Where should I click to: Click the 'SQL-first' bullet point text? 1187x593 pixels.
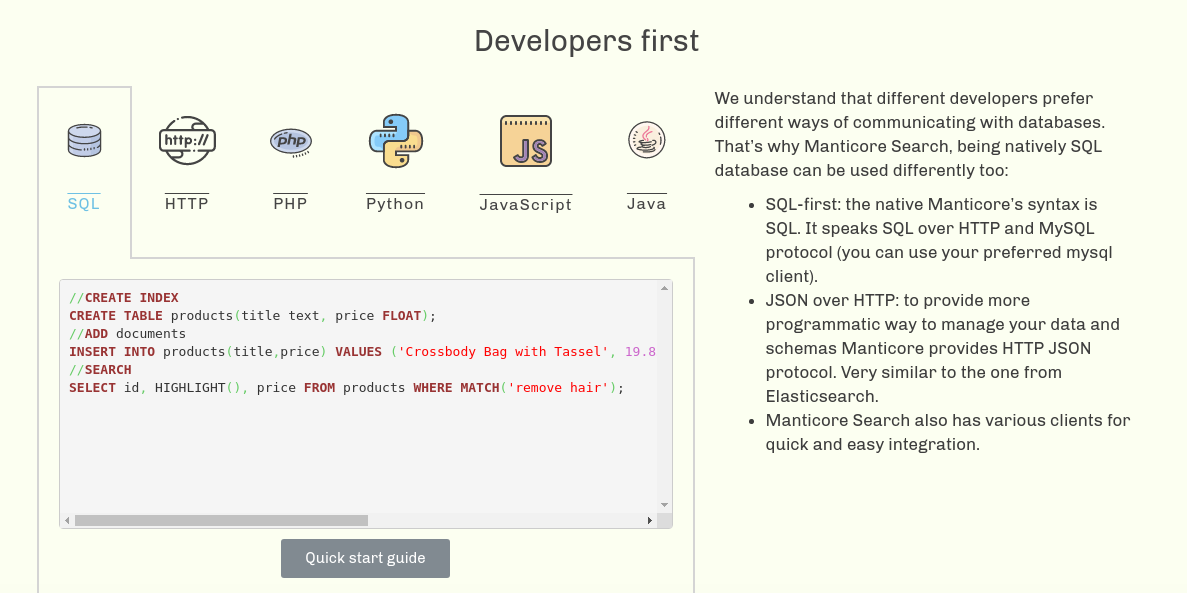point(939,240)
